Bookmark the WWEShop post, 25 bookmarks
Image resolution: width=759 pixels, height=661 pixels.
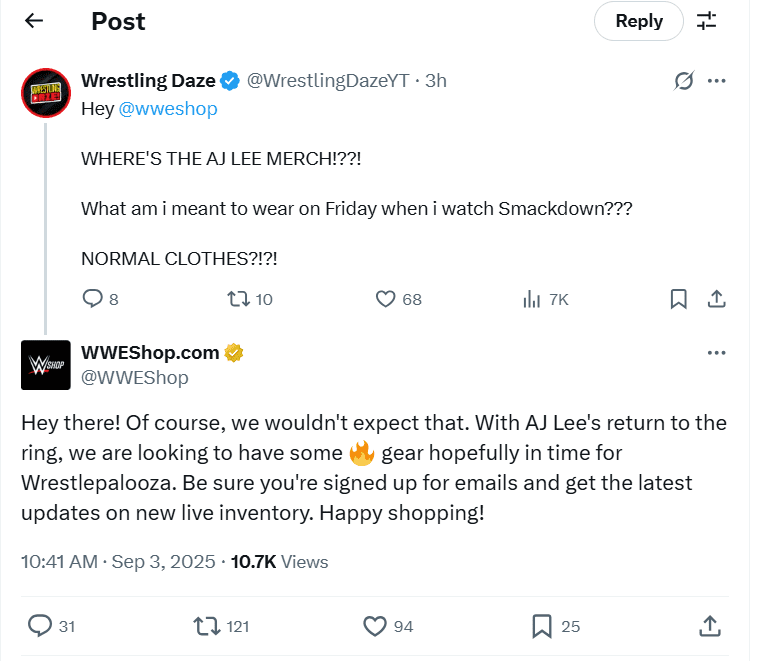(542, 626)
